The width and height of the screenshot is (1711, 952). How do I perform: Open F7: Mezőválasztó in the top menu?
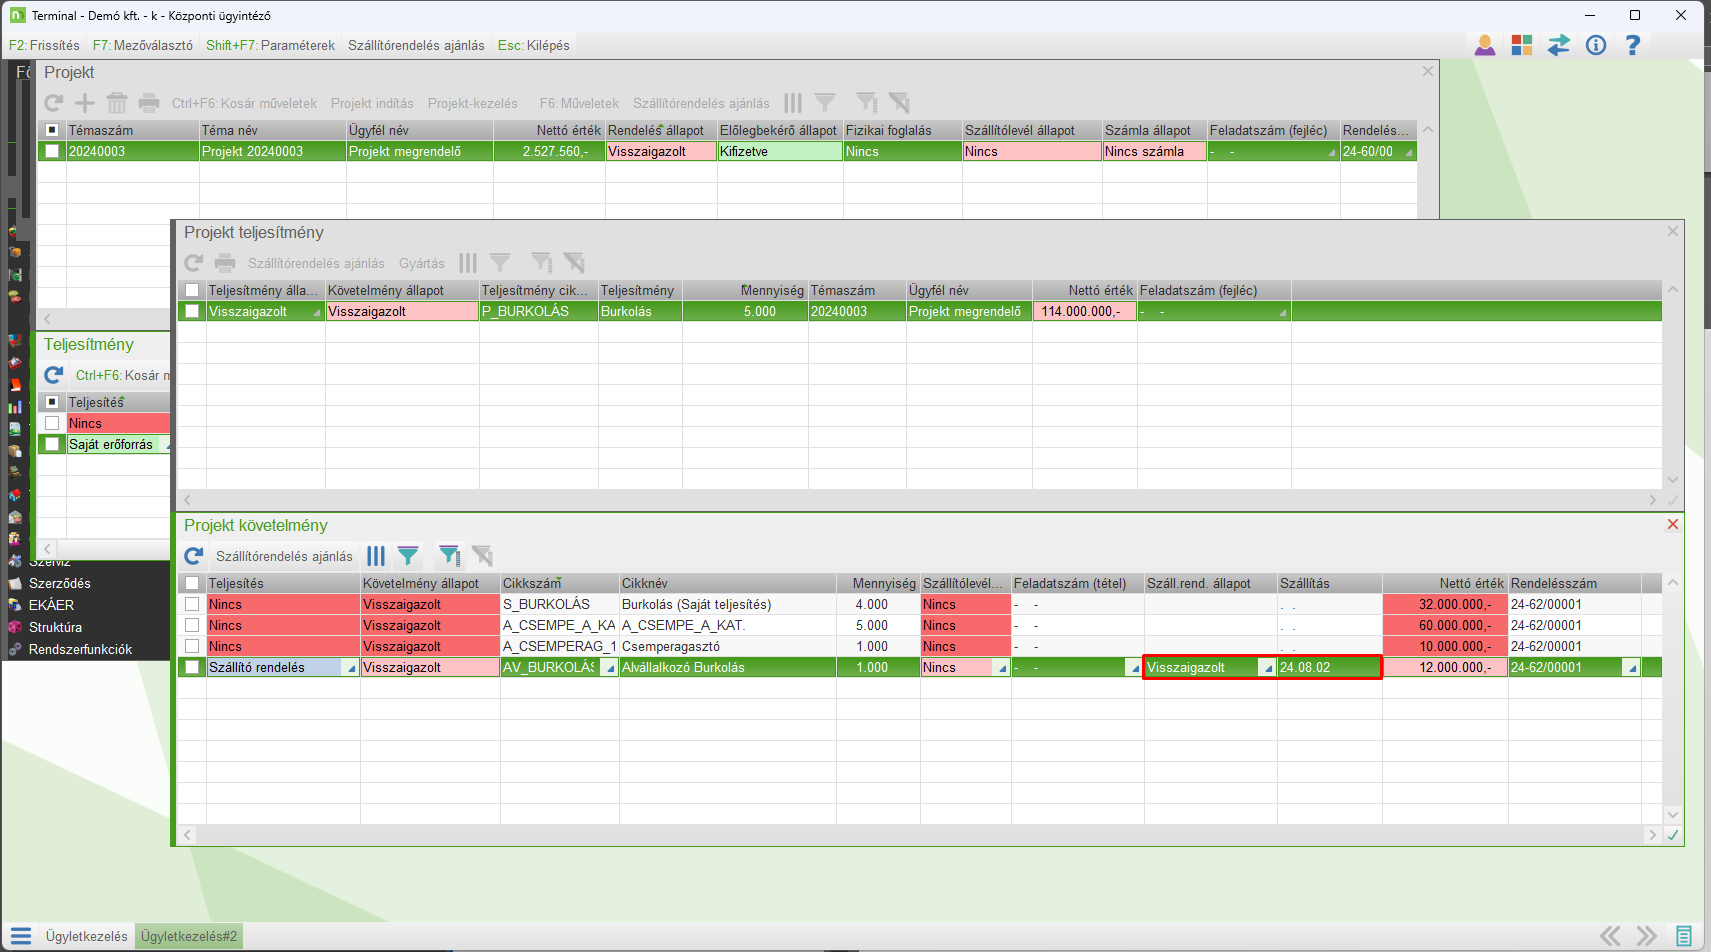tap(143, 45)
